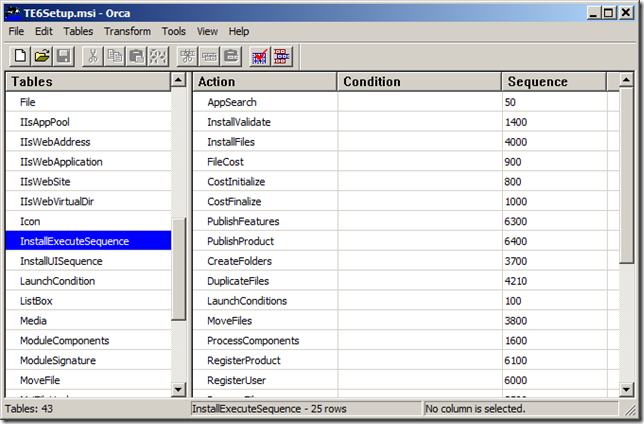Click the Sequence column header

pos(554,81)
